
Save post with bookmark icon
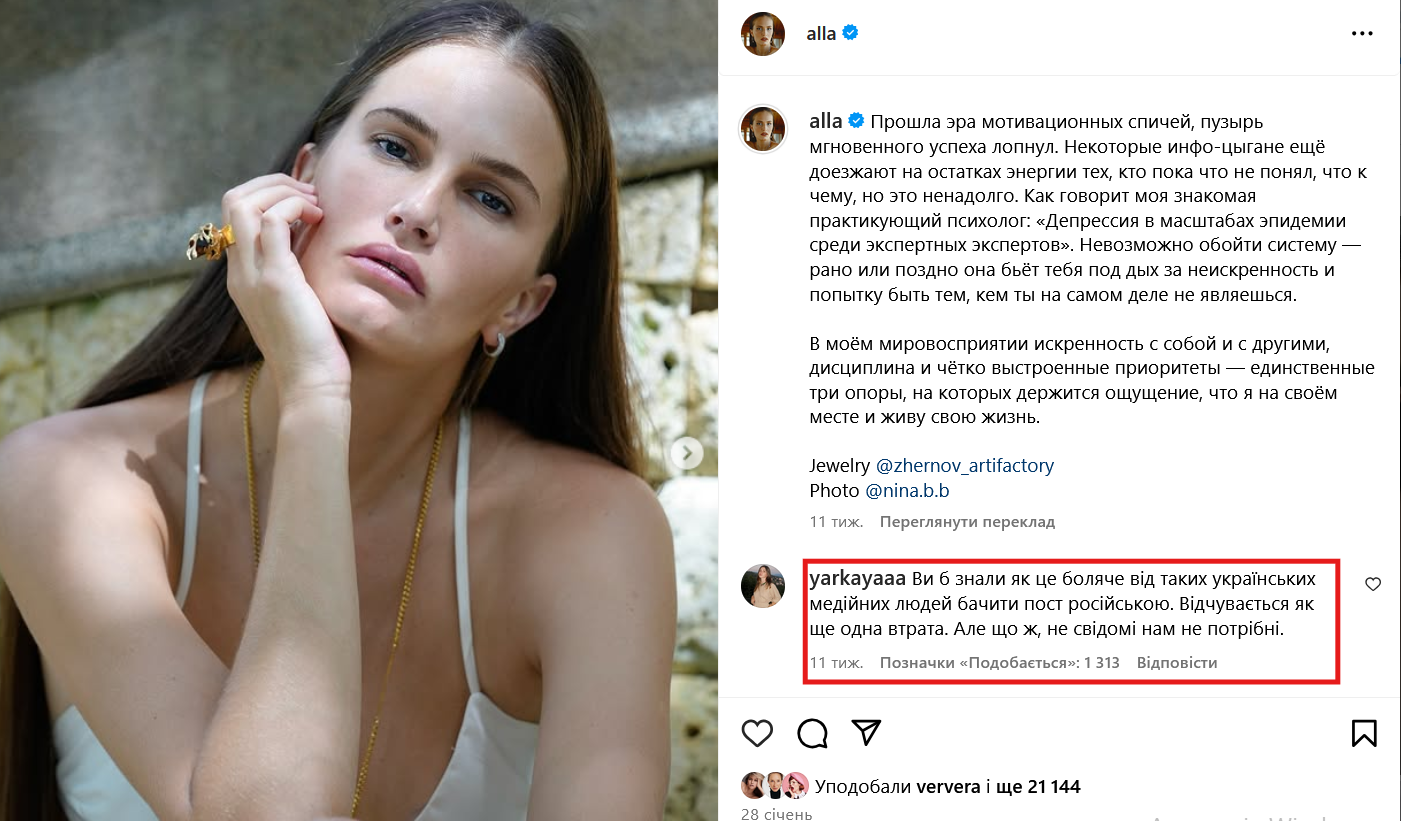click(x=1364, y=733)
